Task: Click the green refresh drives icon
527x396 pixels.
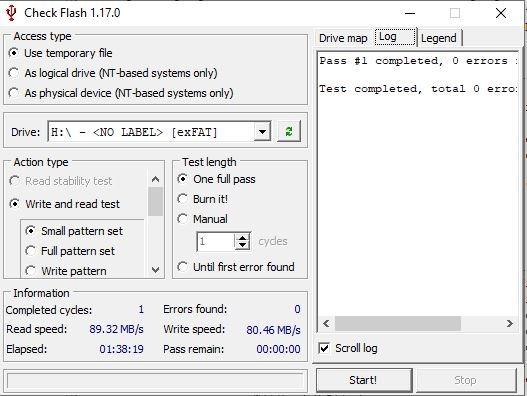Action: [x=289, y=131]
